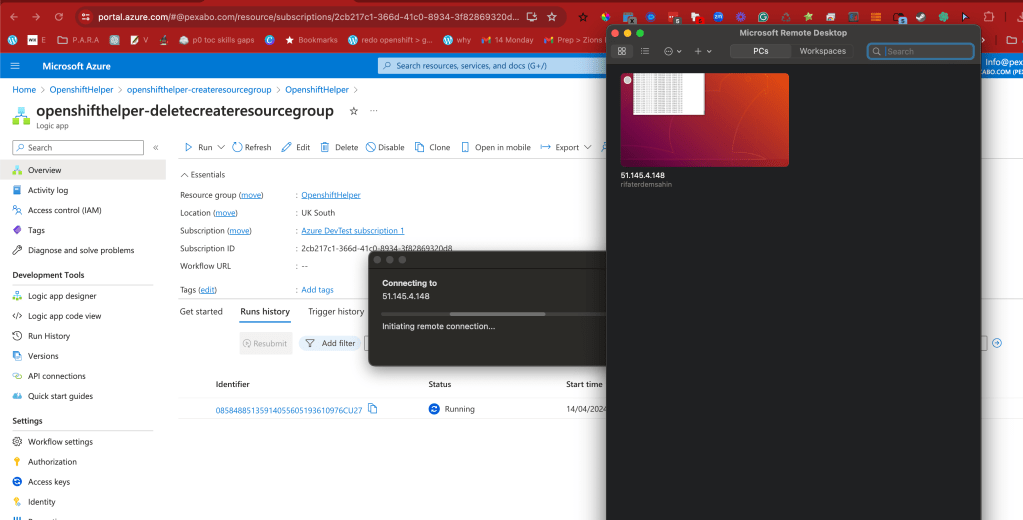This screenshot has height=520, width=1023.
Task: Run the logic app
Action: coord(198,147)
